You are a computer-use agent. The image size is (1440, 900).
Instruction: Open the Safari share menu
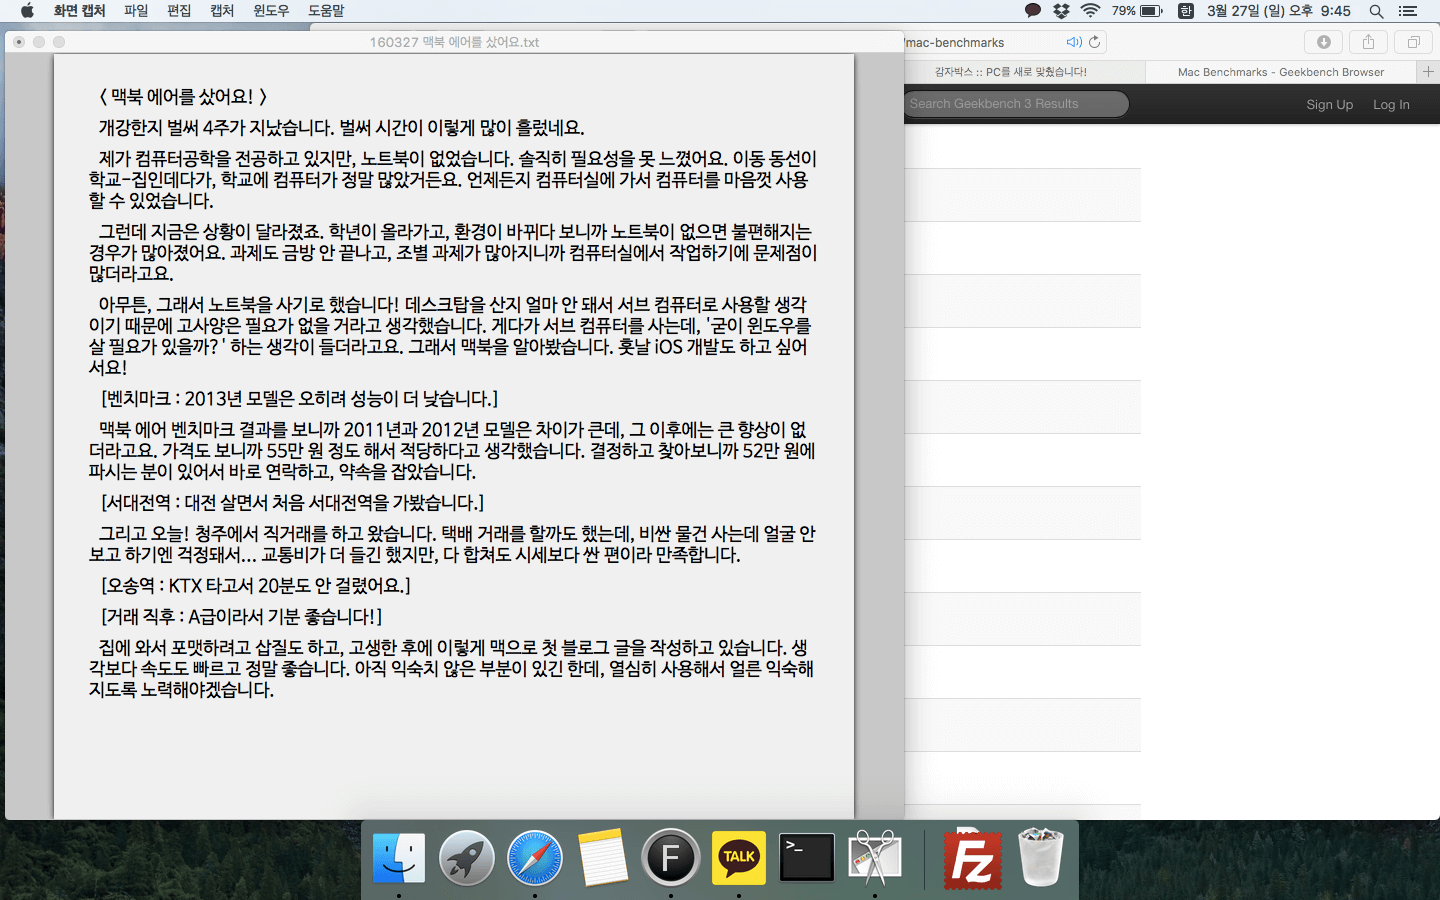1368,42
